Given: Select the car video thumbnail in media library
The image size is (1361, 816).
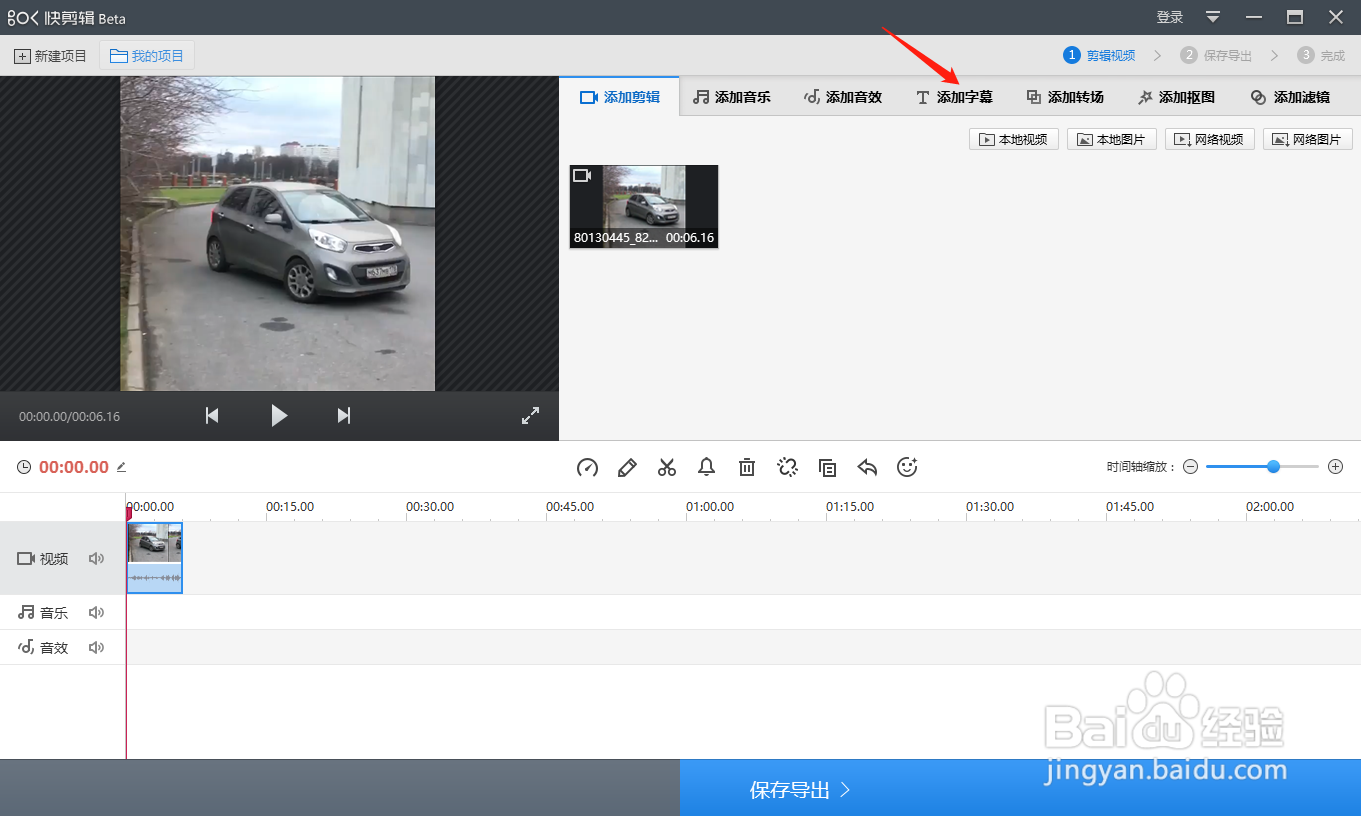Looking at the screenshot, I should click(x=644, y=206).
